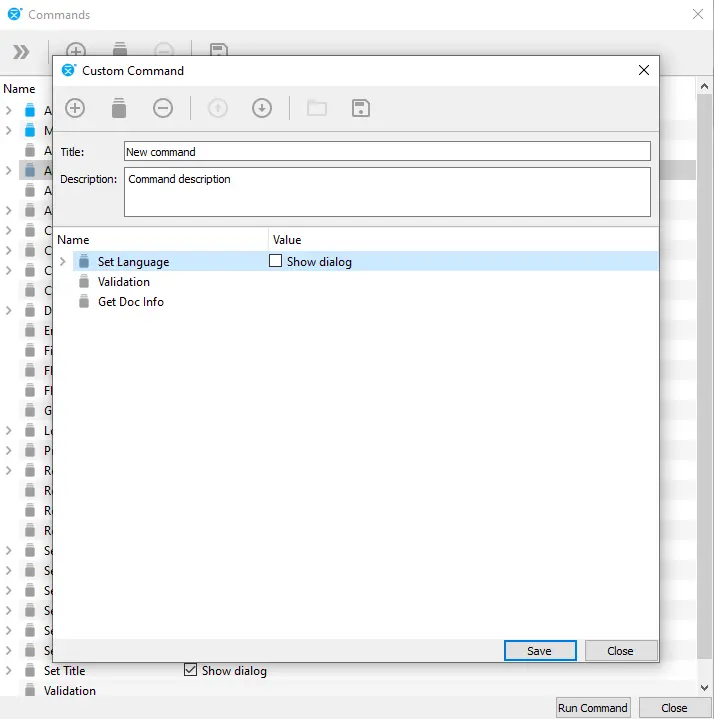This screenshot has width=714, height=719.
Task: Click the double-chevron expand icon in Commands window
Action: tap(21, 52)
